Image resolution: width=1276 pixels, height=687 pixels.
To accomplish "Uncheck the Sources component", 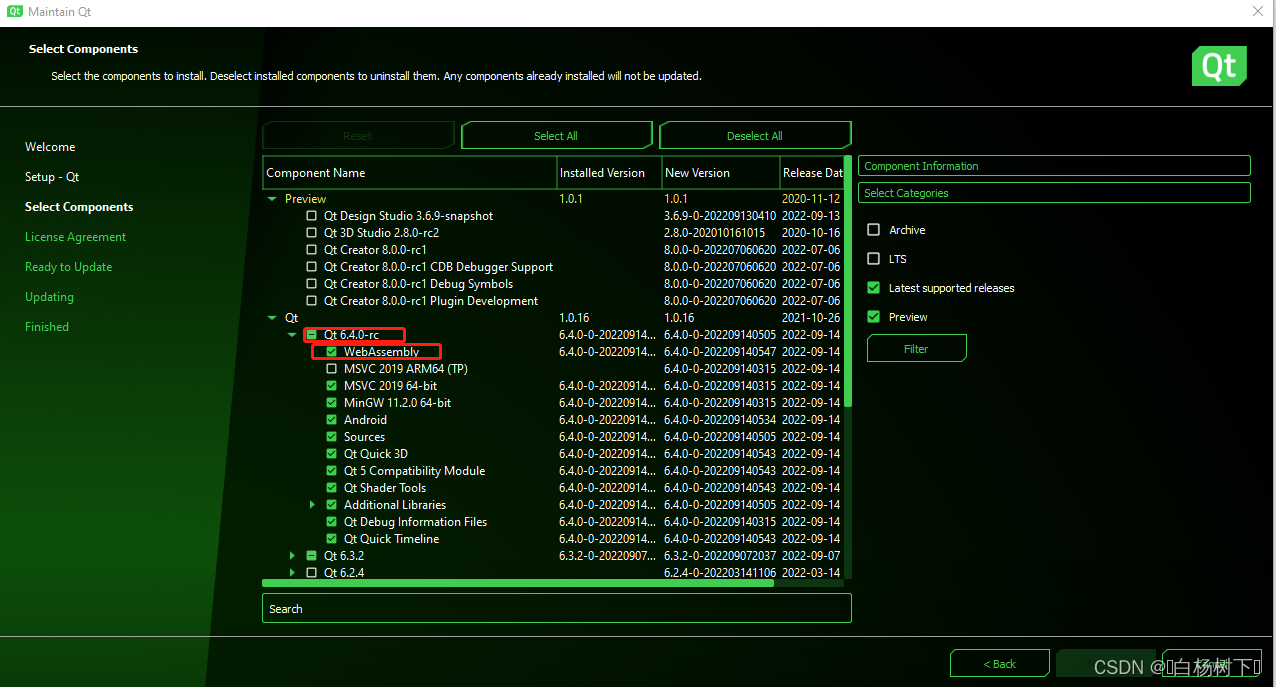I will point(332,437).
